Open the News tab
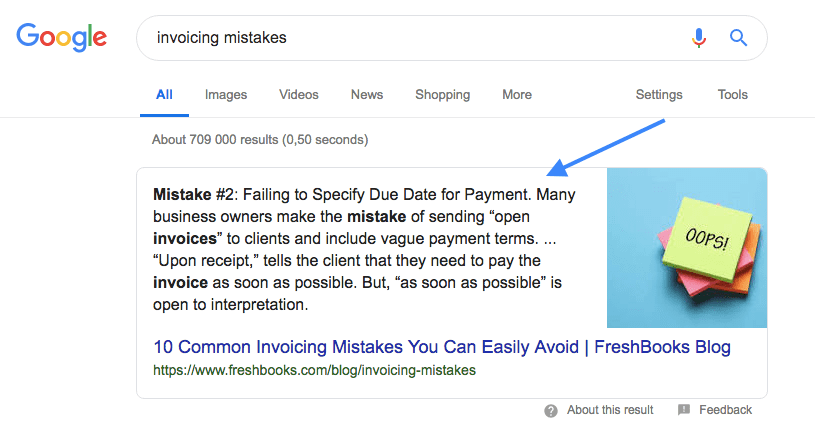The height and width of the screenshot is (444, 815). click(366, 95)
